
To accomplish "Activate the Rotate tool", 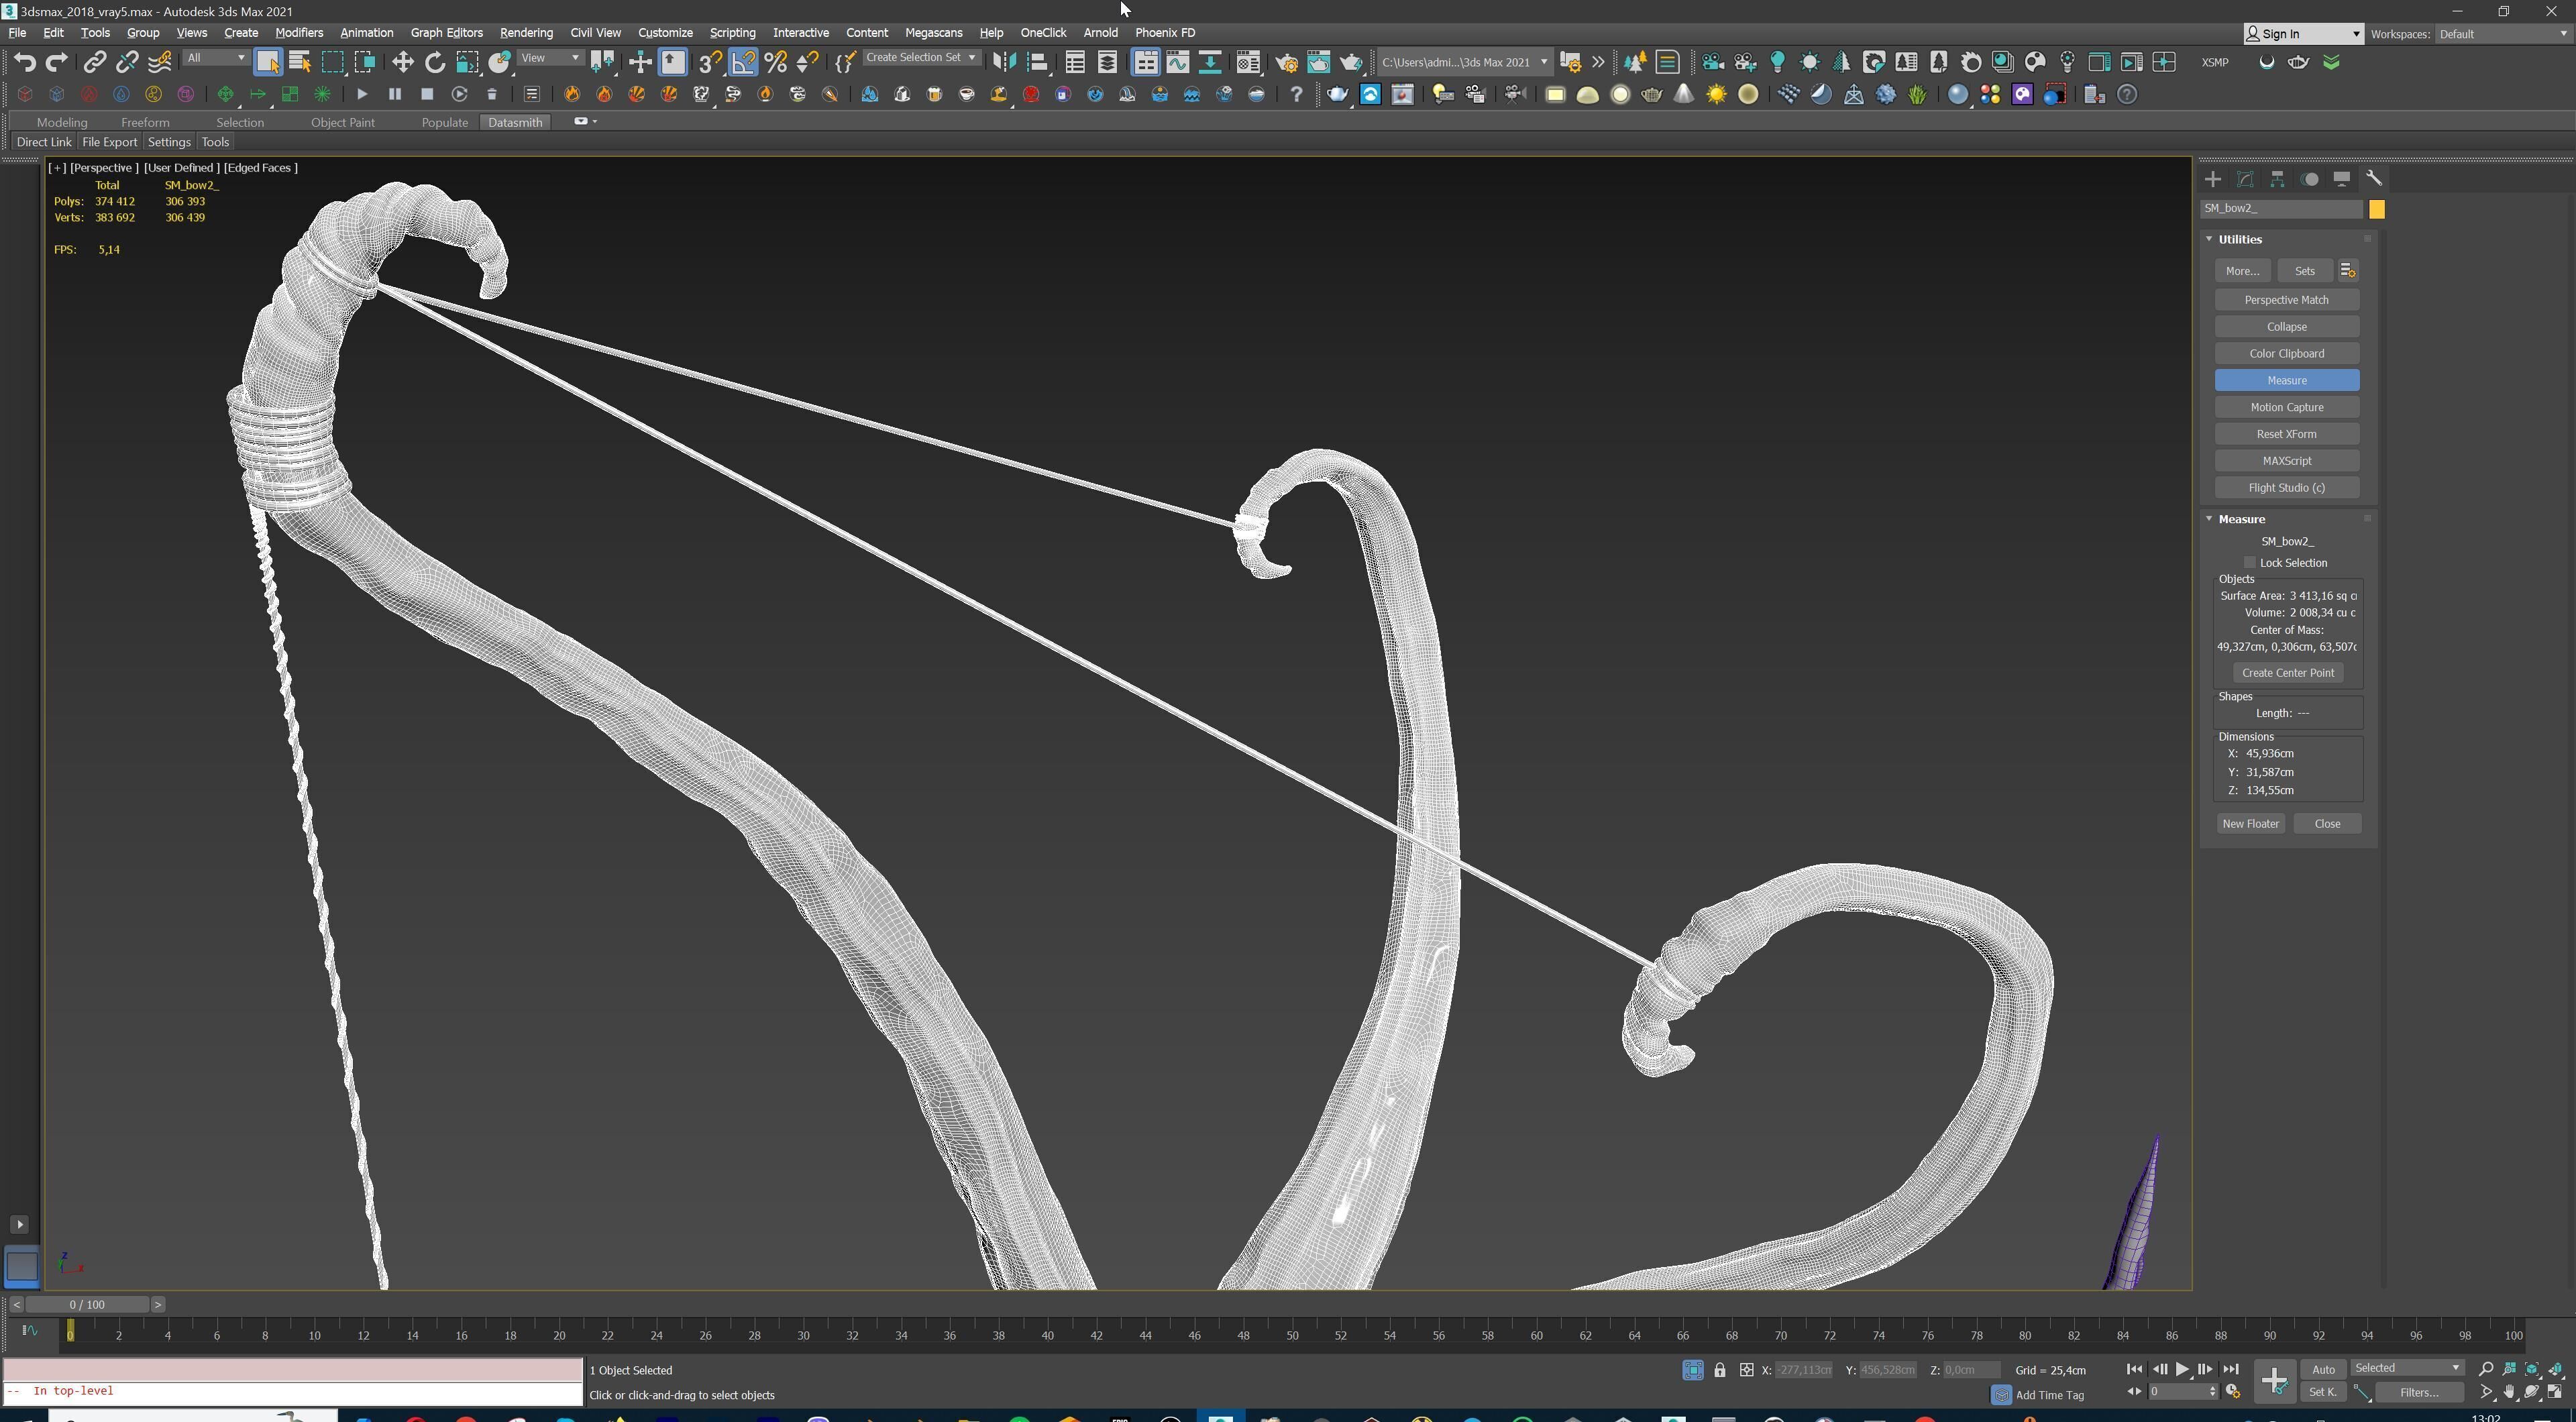I will coord(434,62).
